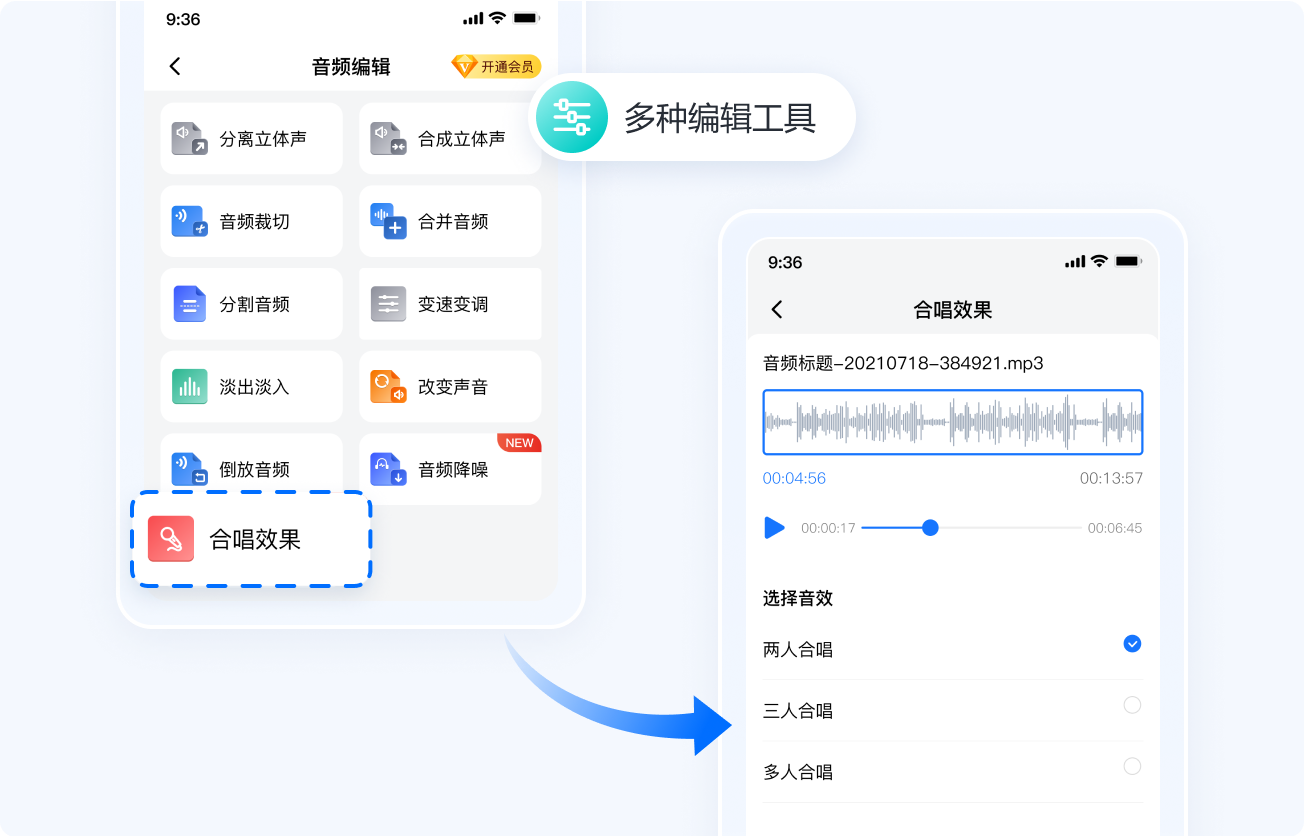This screenshot has height=836, width=1304.
Task: Click the playback progress slider knob
Action: (x=930, y=527)
